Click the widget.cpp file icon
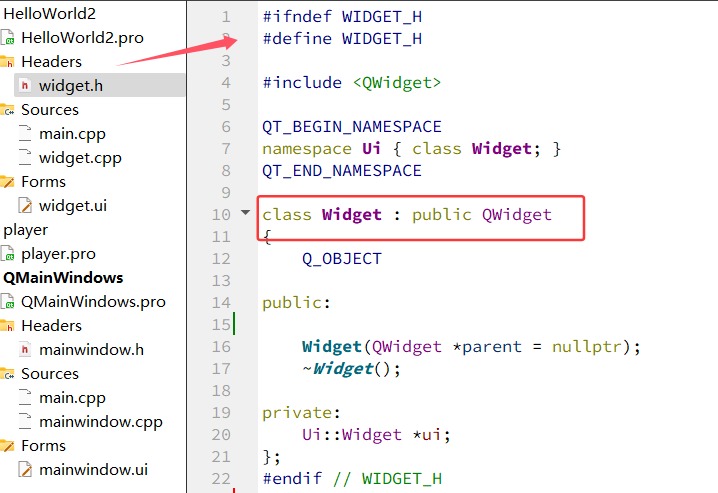This screenshot has height=493, width=718. 25,157
